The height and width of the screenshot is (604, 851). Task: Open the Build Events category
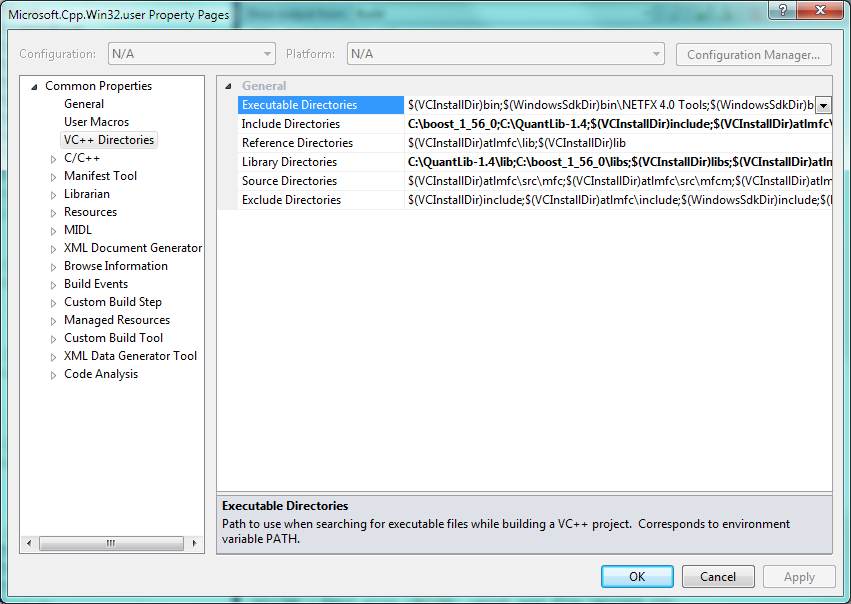[96, 284]
